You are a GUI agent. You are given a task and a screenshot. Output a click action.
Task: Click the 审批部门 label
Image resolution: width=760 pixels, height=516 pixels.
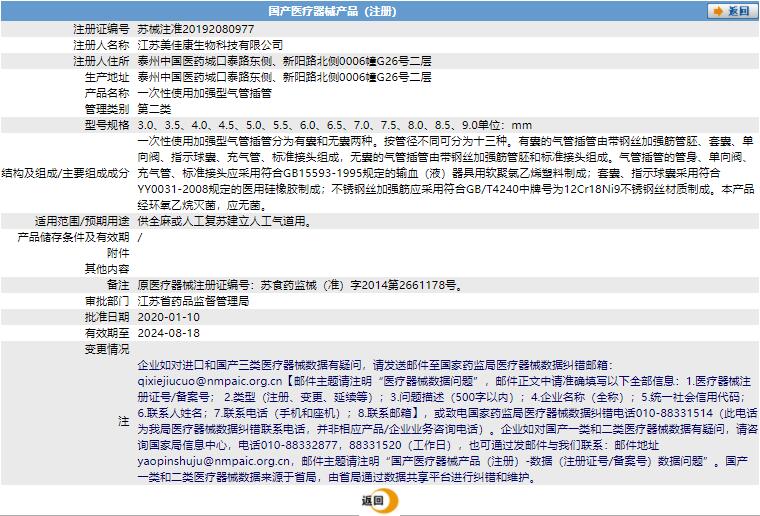(x=107, y=301)
